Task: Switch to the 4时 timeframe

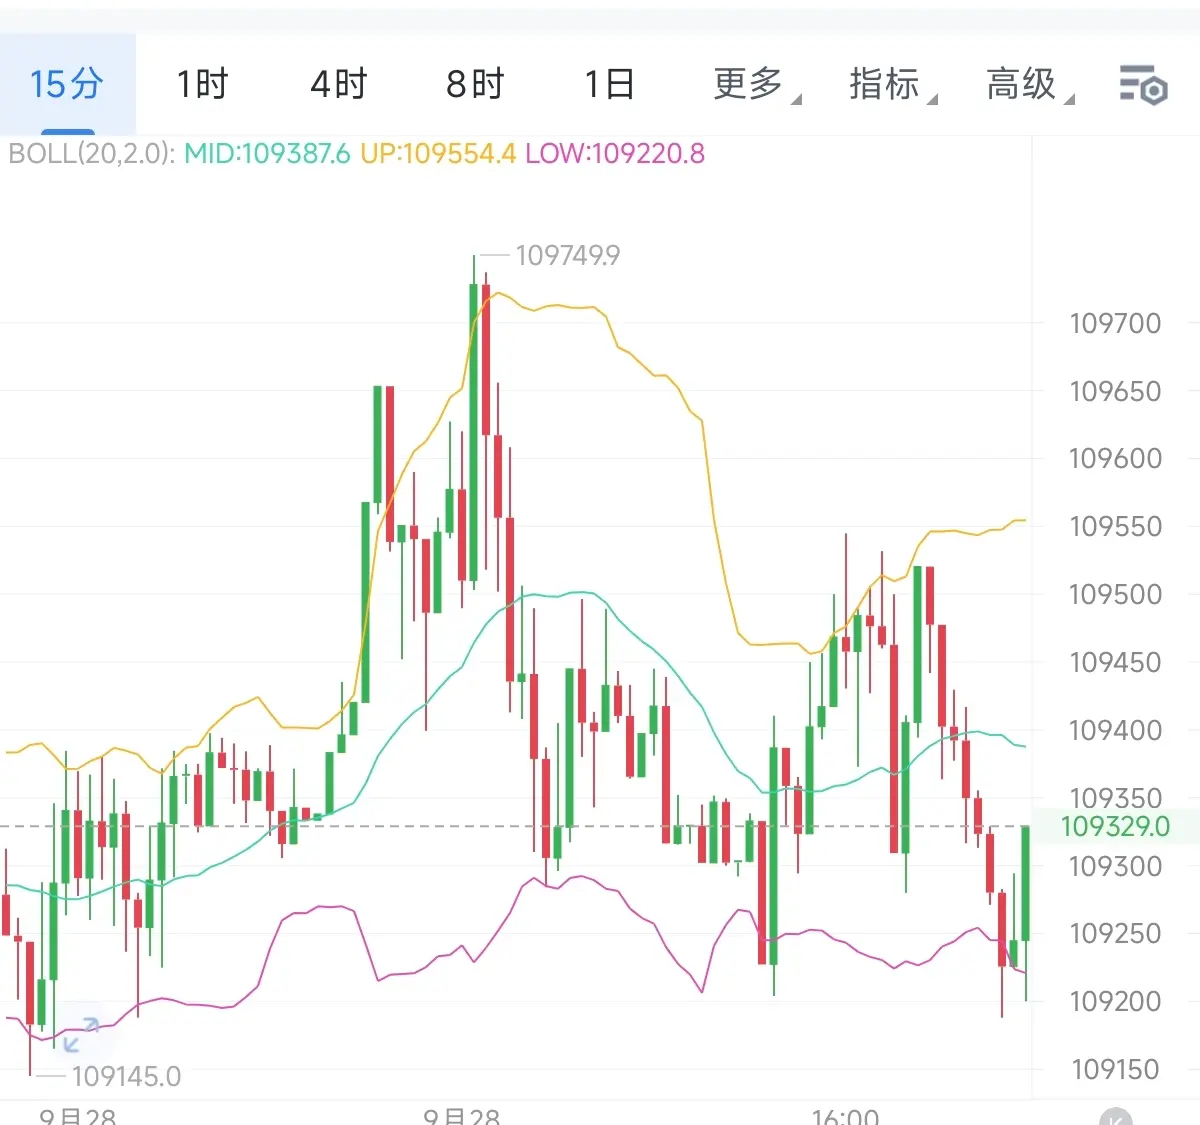Action: 339,84
